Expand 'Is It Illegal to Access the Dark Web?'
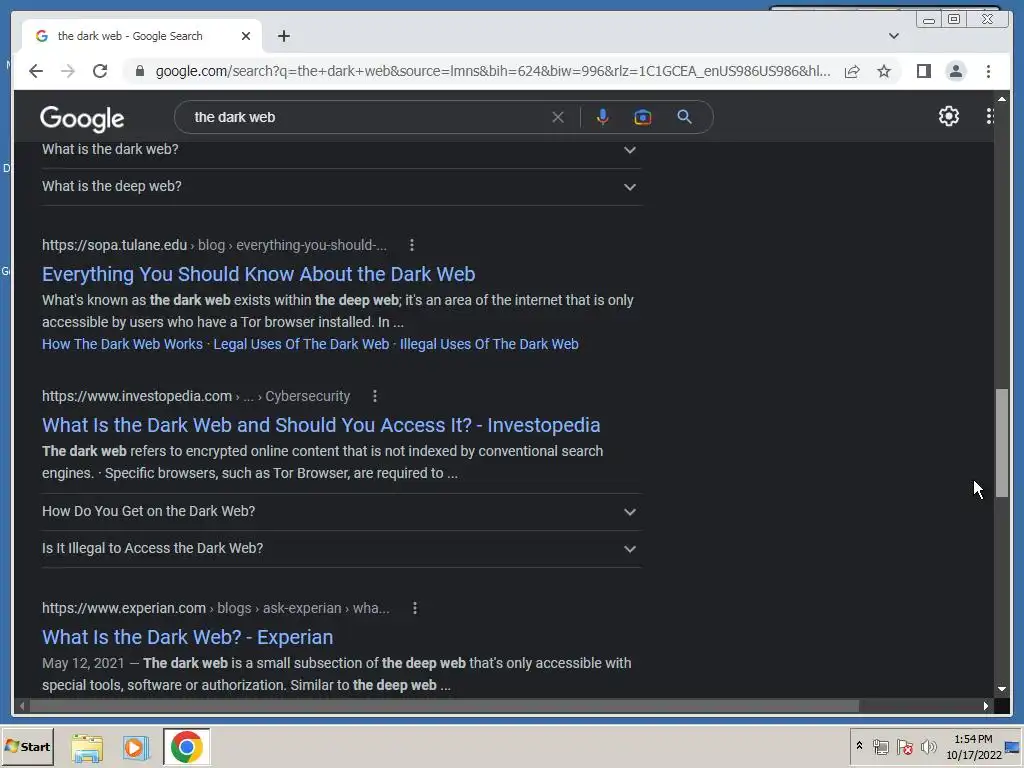The width and height of the screenshot is (1024, 768). point(341,549)
